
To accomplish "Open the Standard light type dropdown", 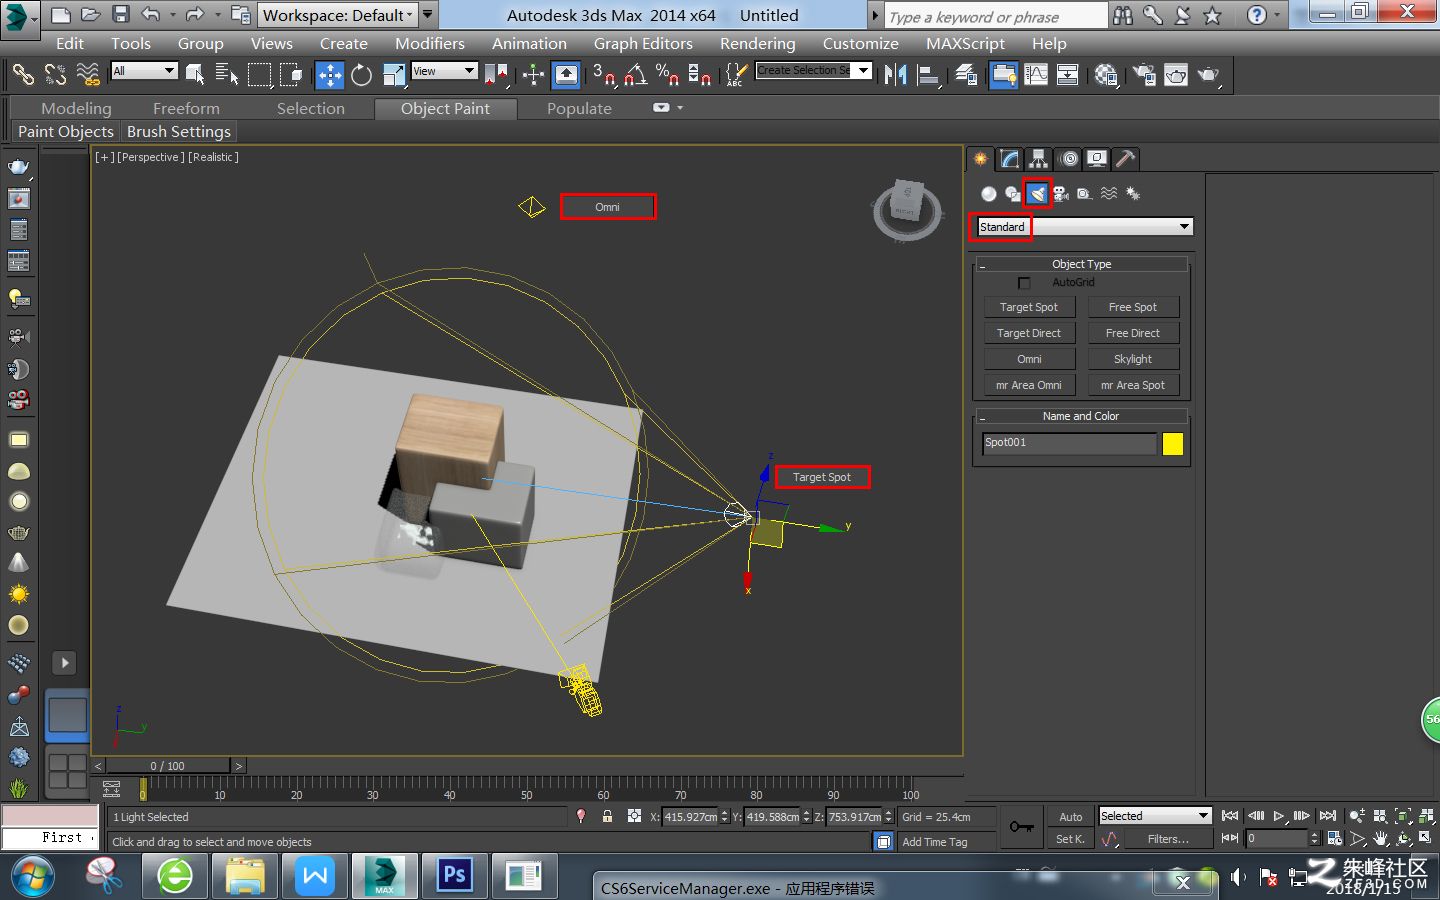I will click(x=1085, y=227).
